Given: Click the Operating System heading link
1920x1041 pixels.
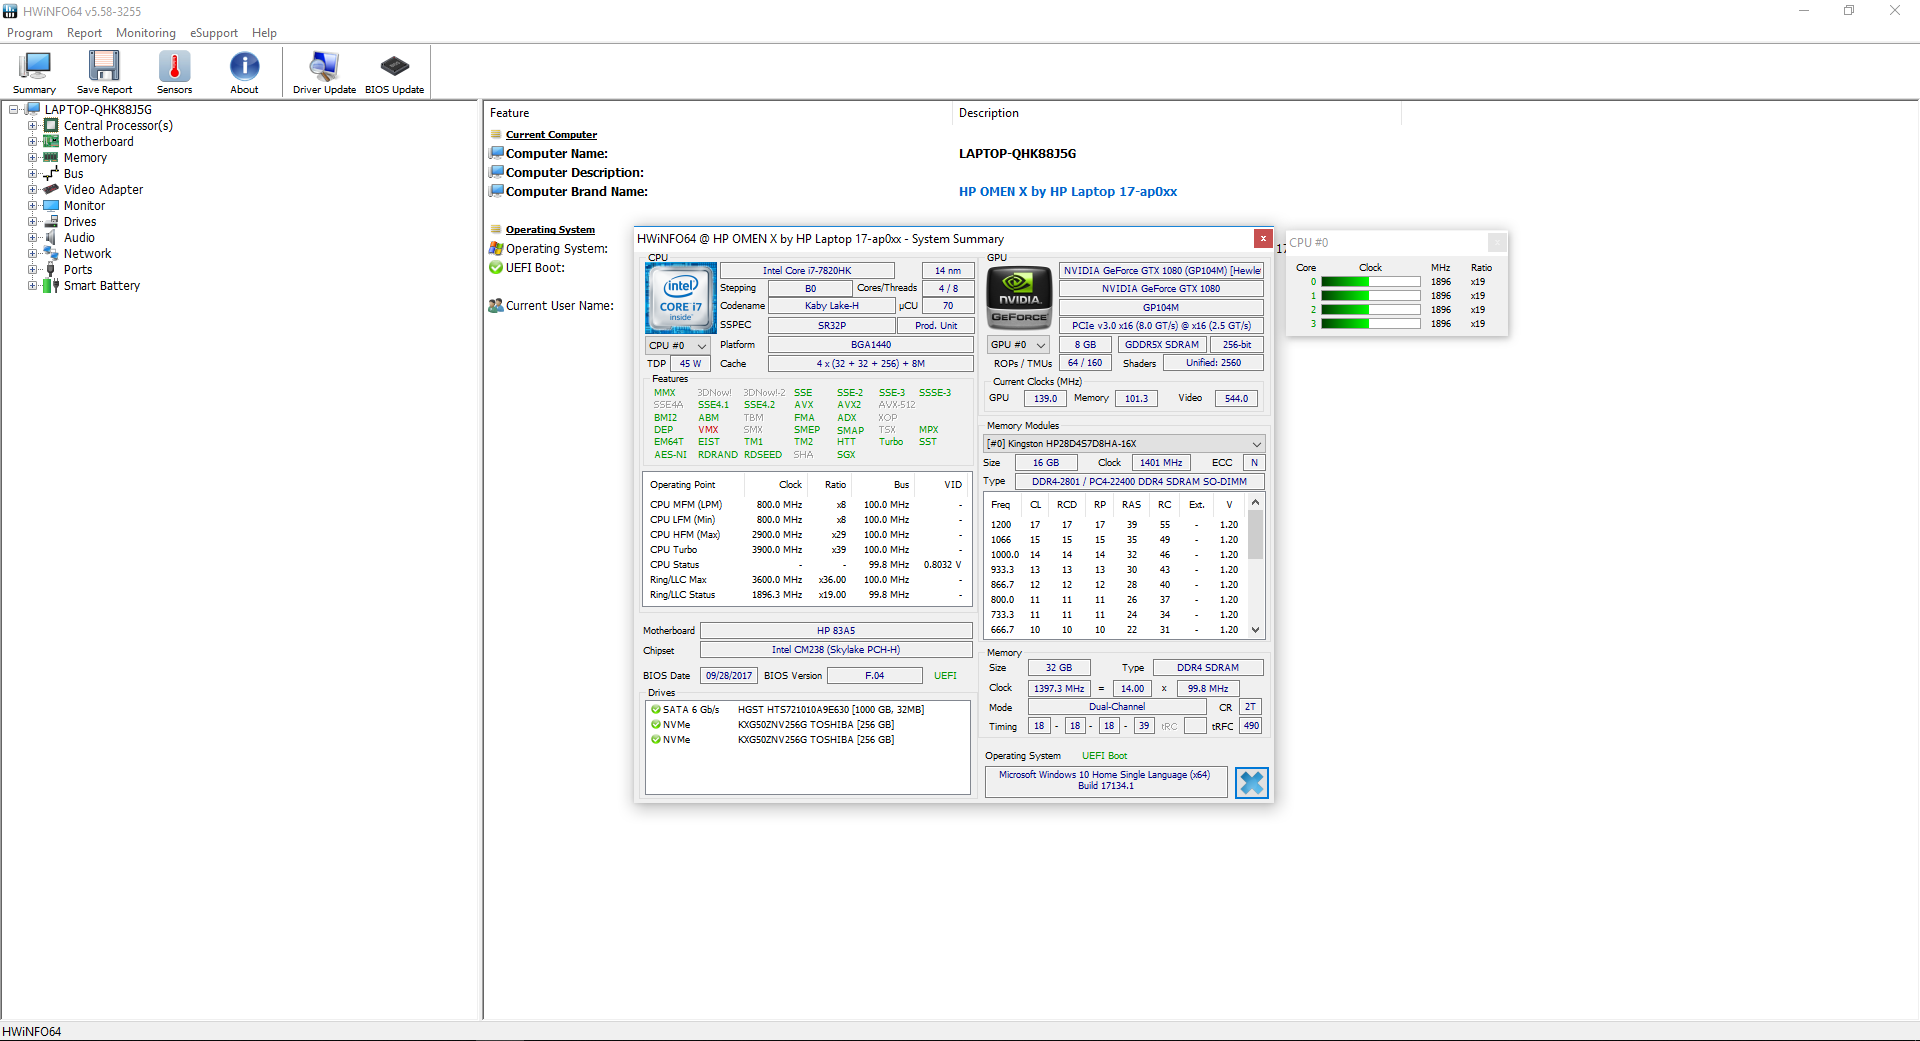Looking at the screenshot, I should (x=550, y=230).
